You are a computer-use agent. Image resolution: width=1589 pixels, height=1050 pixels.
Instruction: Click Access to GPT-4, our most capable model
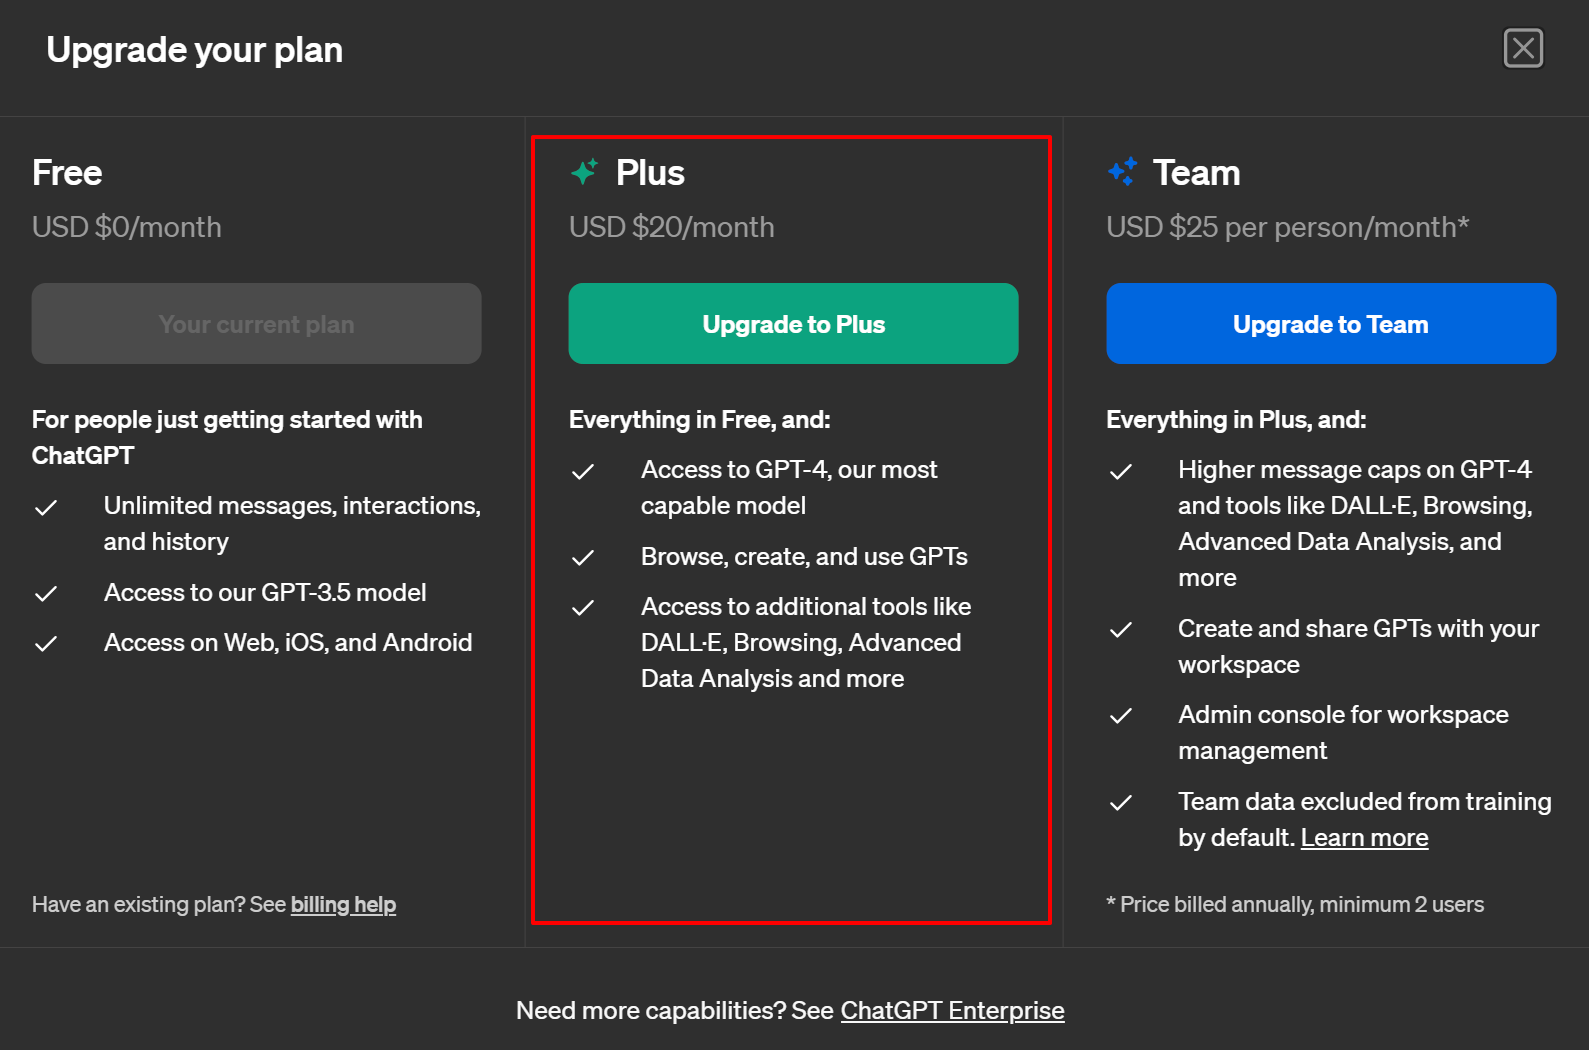pyautogui.click(x=789, y=487)
